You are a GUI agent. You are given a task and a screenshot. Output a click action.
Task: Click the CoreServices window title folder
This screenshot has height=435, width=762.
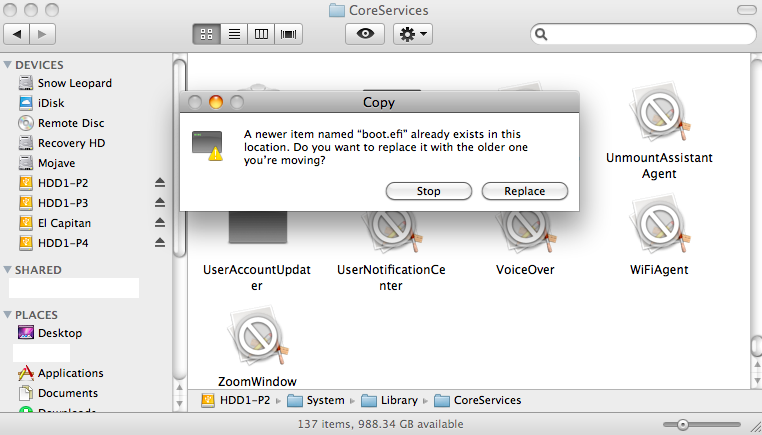pos(337,10)
